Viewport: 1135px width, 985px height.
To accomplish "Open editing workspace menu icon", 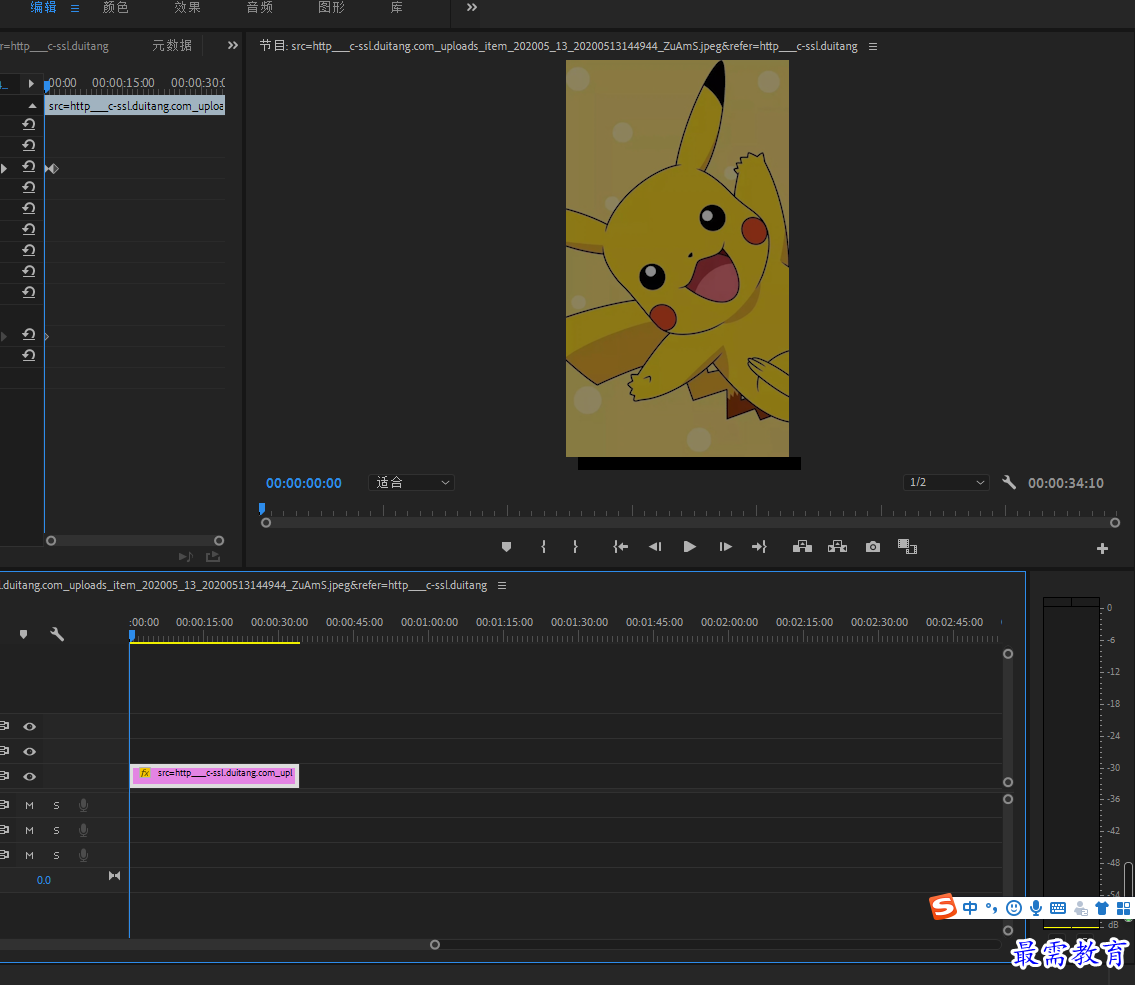I will coord(75,8).
